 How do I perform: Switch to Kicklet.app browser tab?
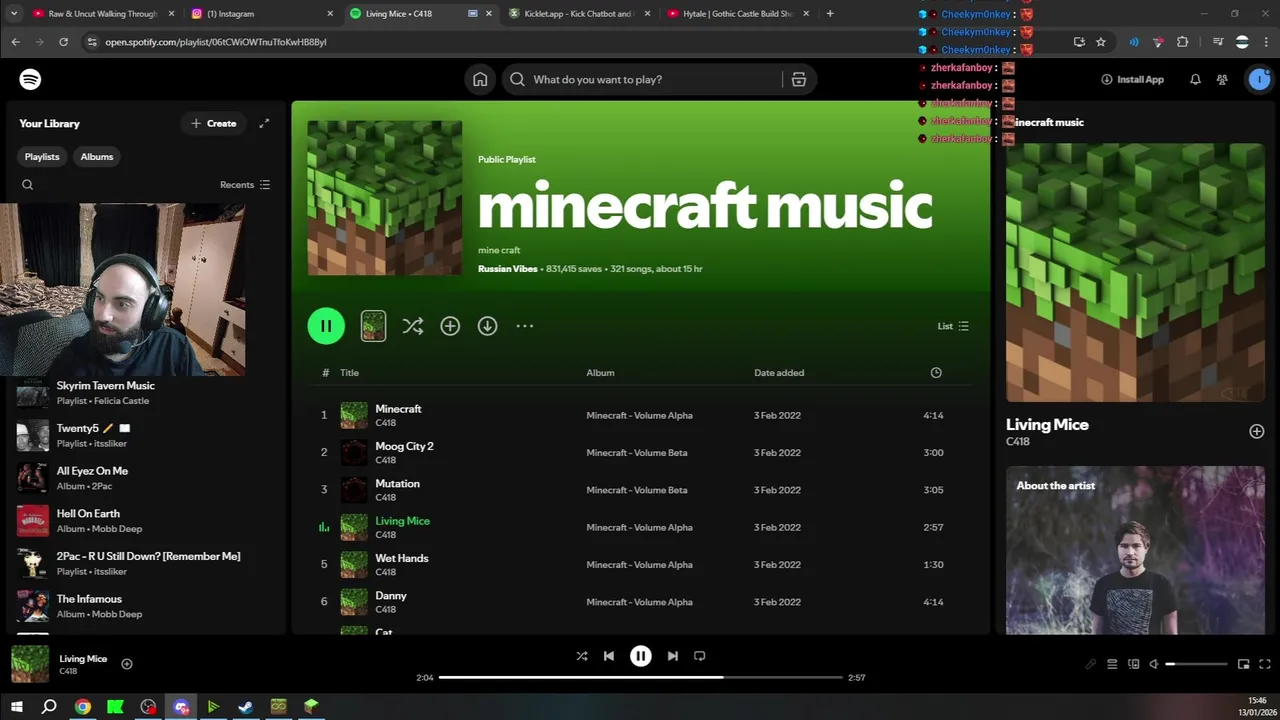(579, 14)
